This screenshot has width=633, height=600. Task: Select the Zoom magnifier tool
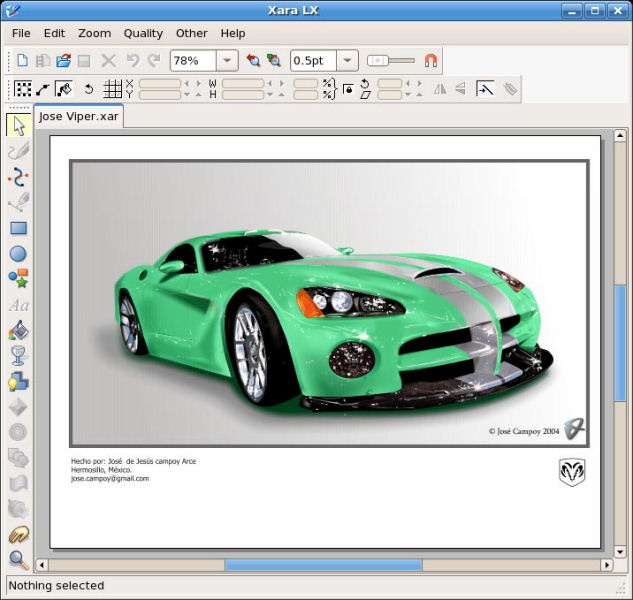[18, 560]
